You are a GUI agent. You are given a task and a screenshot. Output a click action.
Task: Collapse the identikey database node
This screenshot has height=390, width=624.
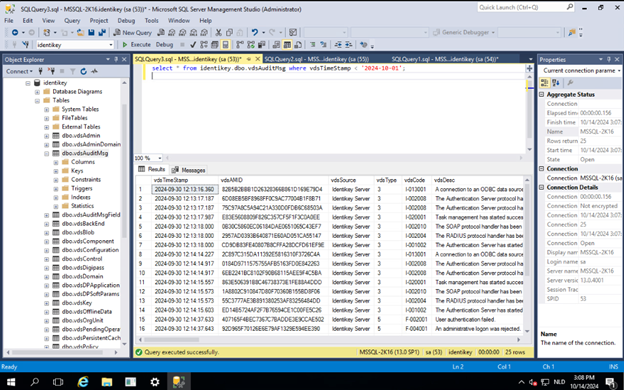coord(28,83)
